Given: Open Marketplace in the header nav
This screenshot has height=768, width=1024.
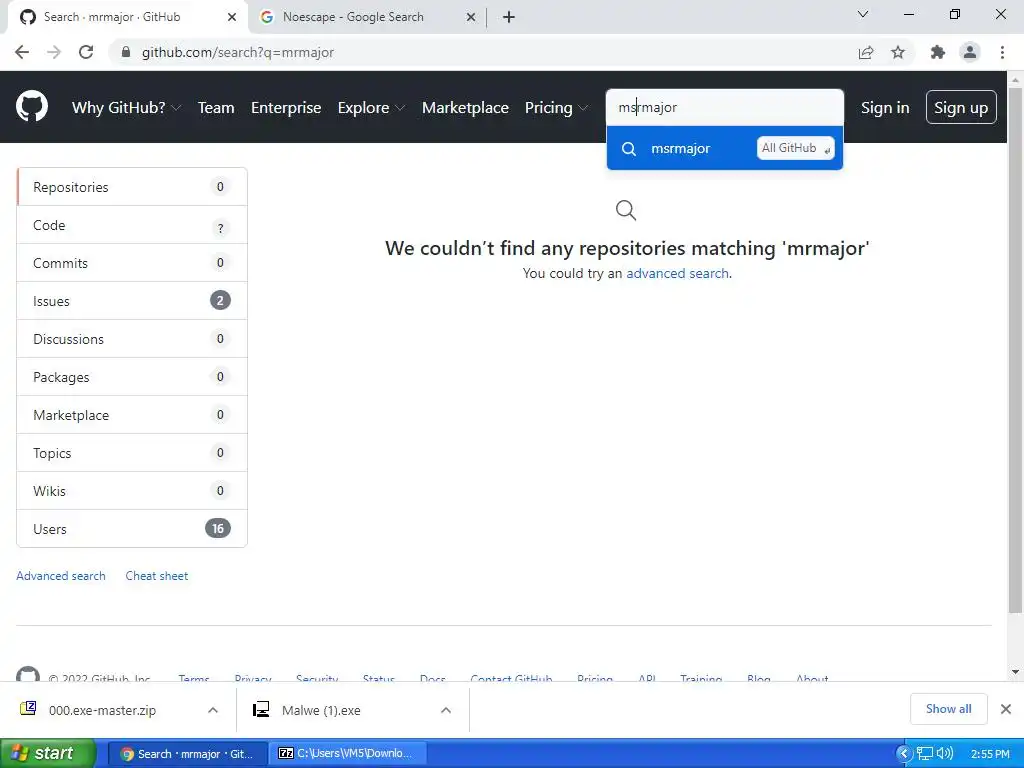Looking at the screenshot, I should (465, 108).
